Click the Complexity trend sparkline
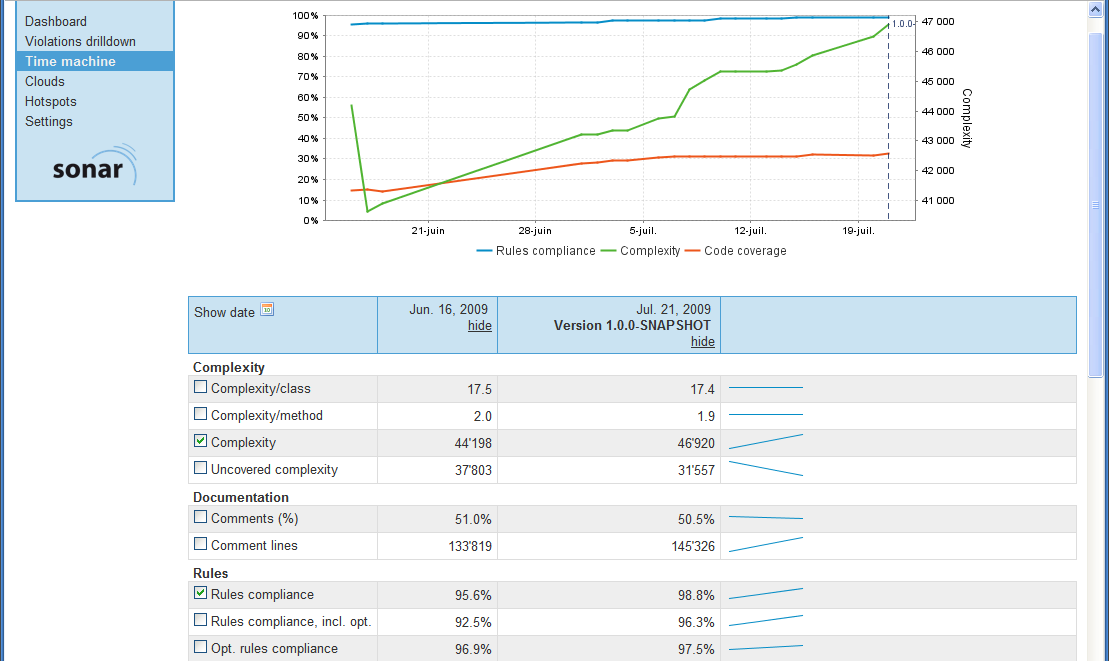Screen dimensions: 1109x661 tap(766, 442)
